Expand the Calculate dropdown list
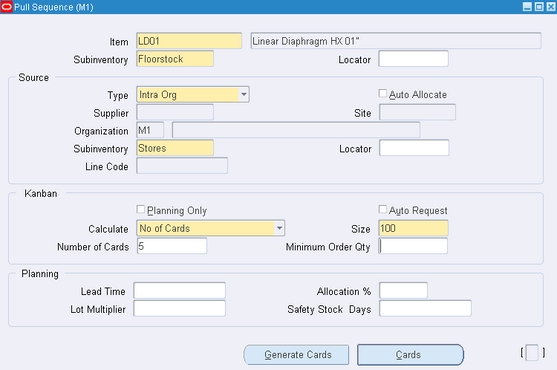The width and height of the screenshot is (557, 370). pyautogui.click(x=280, y=228)
